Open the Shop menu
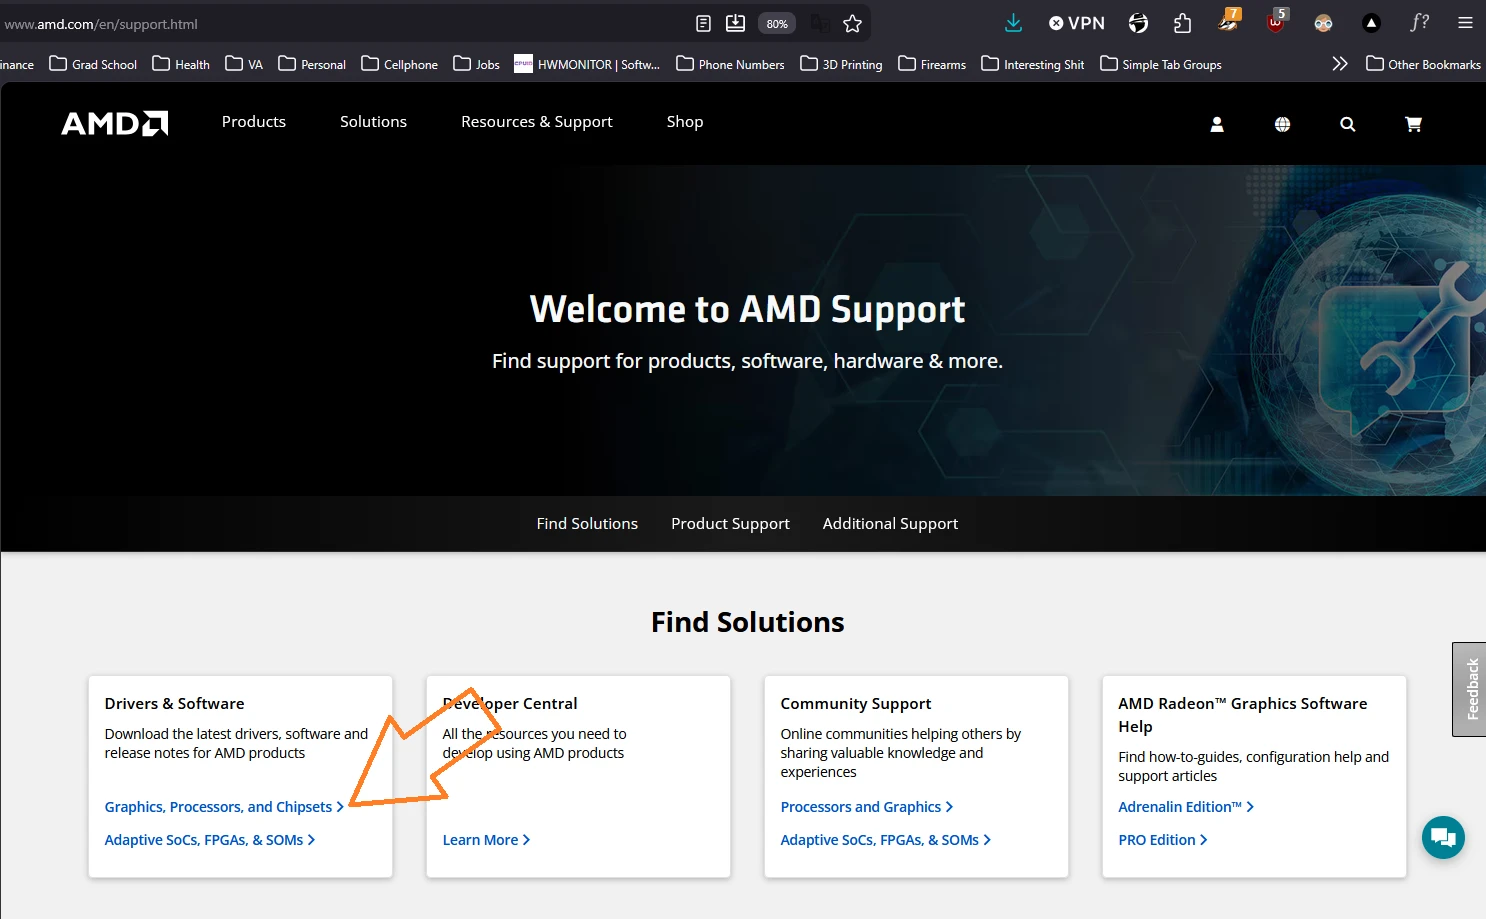 coord(685,122)
